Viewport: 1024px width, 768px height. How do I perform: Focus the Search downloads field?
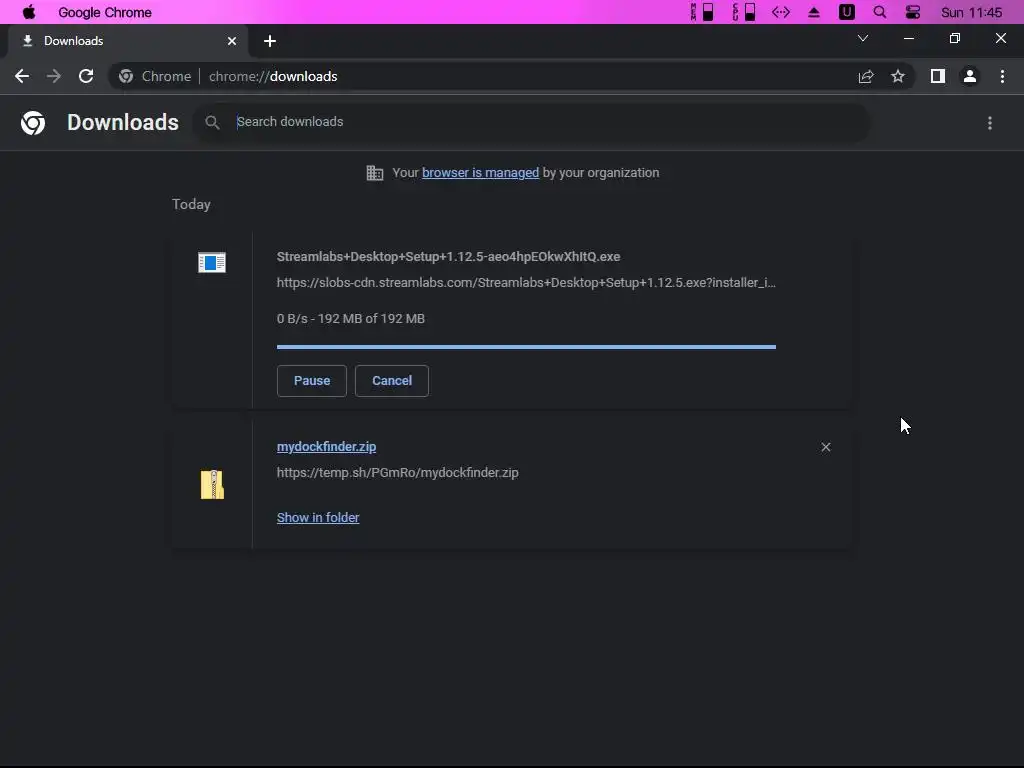[x=549, y=122]
